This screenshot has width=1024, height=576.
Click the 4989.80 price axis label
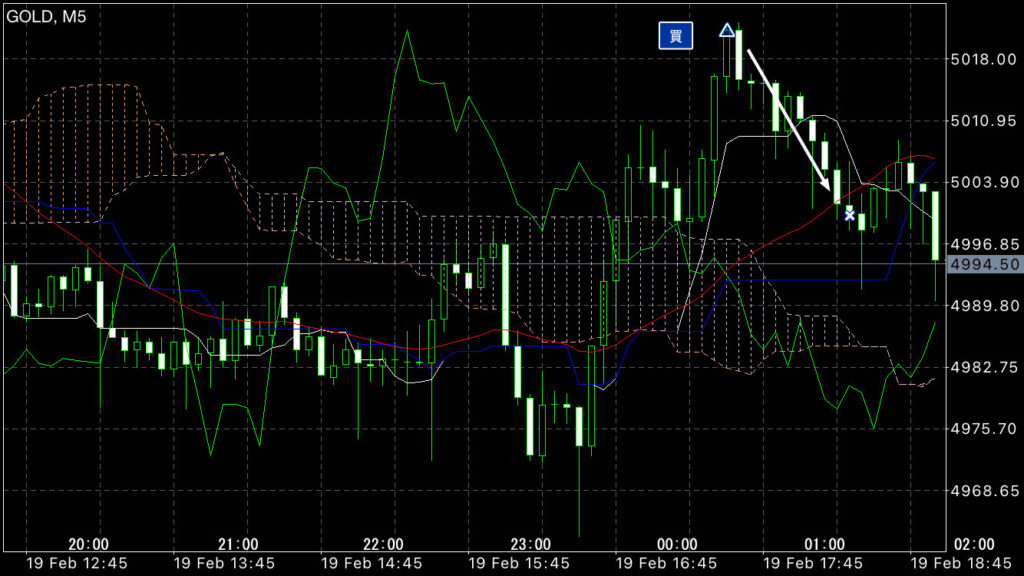[984, 306]
